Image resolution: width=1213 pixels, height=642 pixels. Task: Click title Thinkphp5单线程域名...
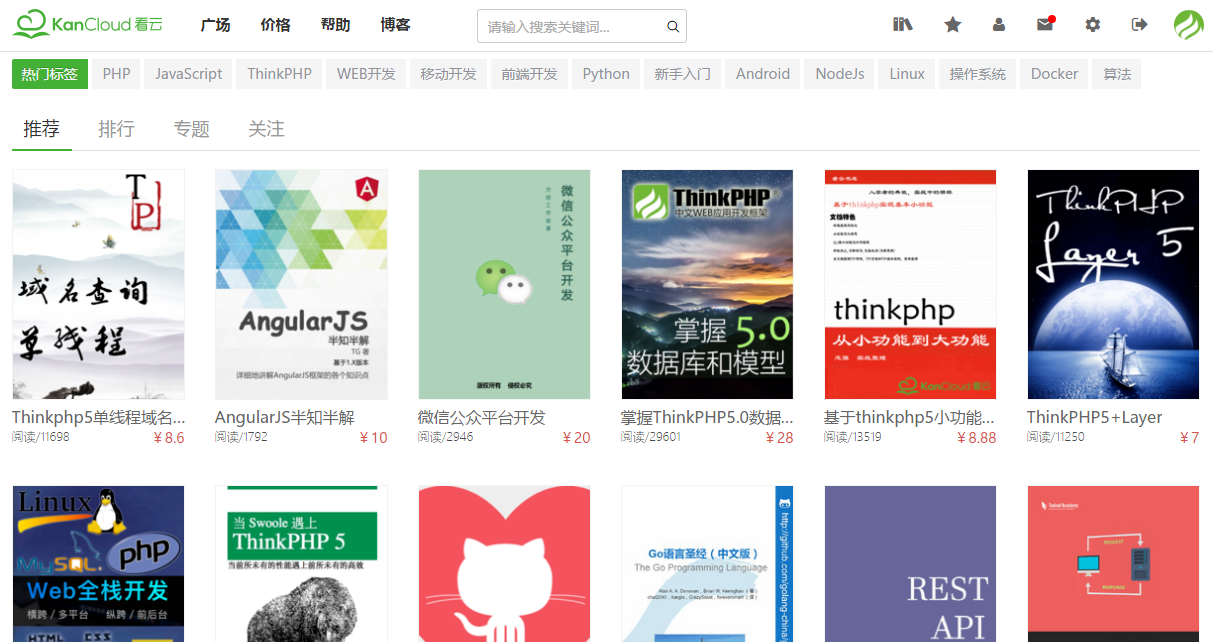[x=98, y=417]
